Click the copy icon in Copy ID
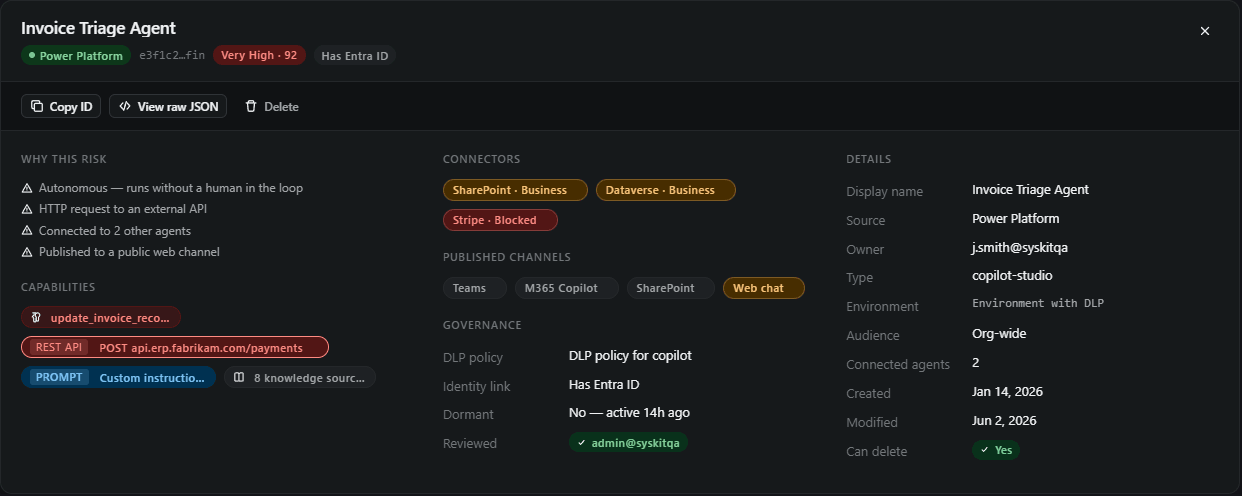This screenshot has height=496, width=1242. pos(37,106)
